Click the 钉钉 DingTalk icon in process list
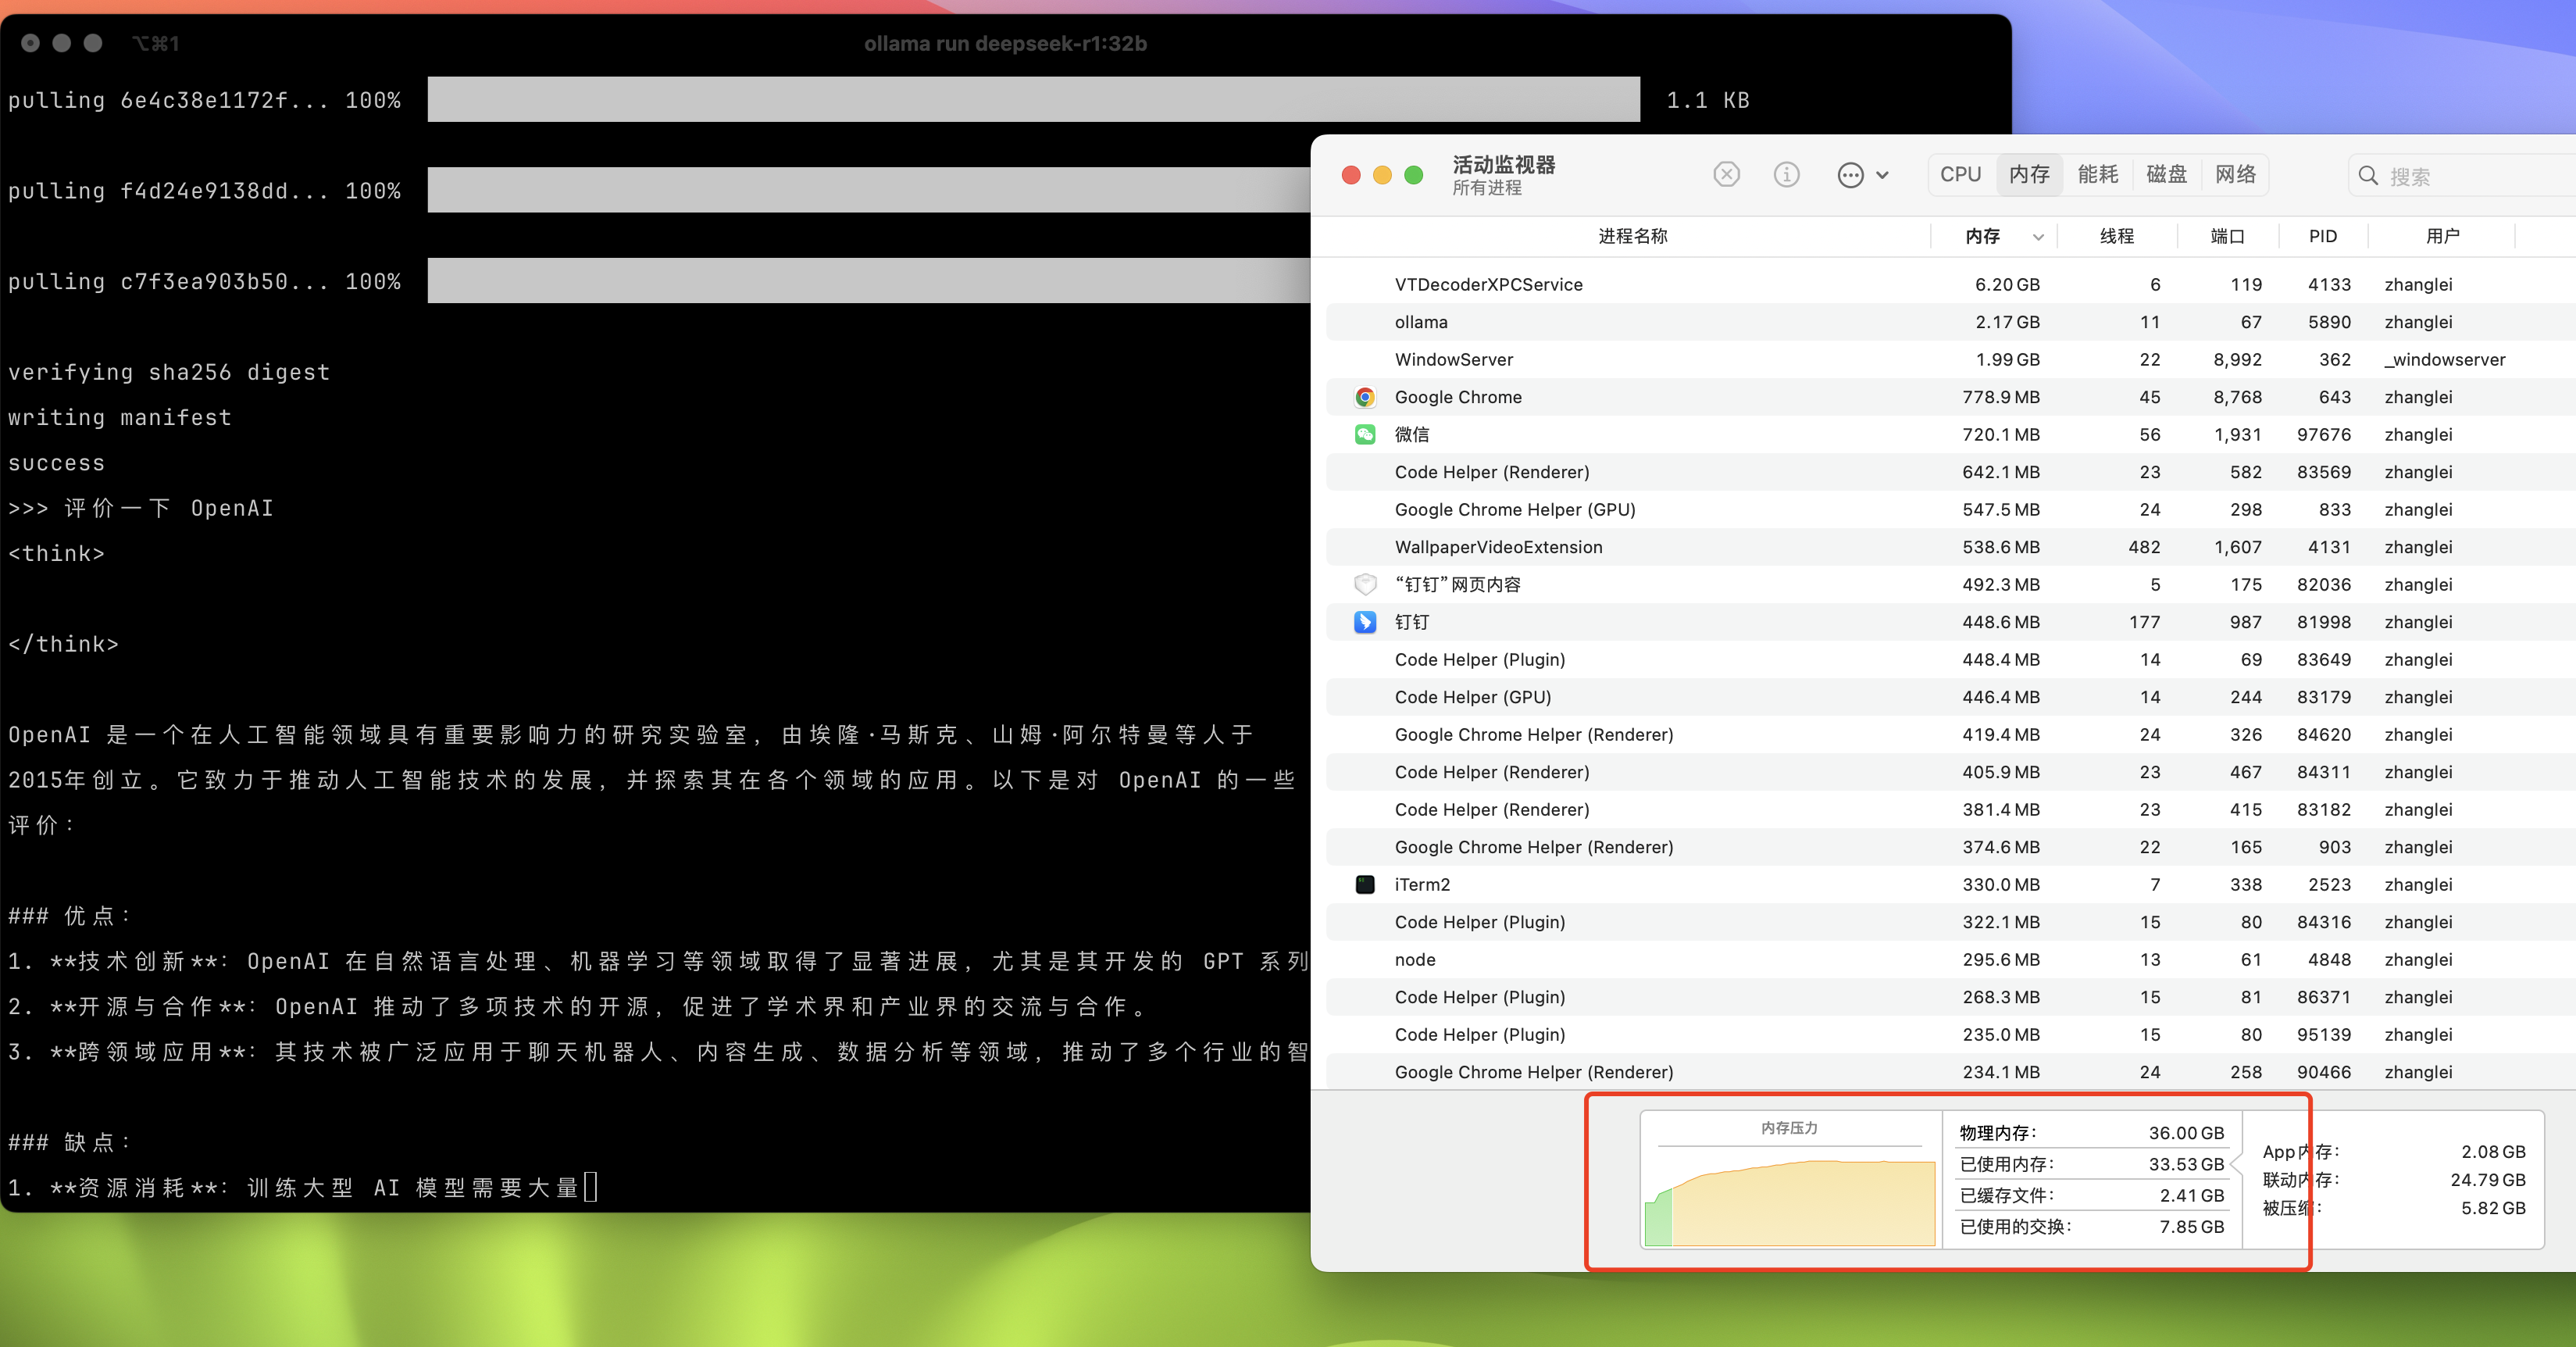 click(x=1364, y=622)
